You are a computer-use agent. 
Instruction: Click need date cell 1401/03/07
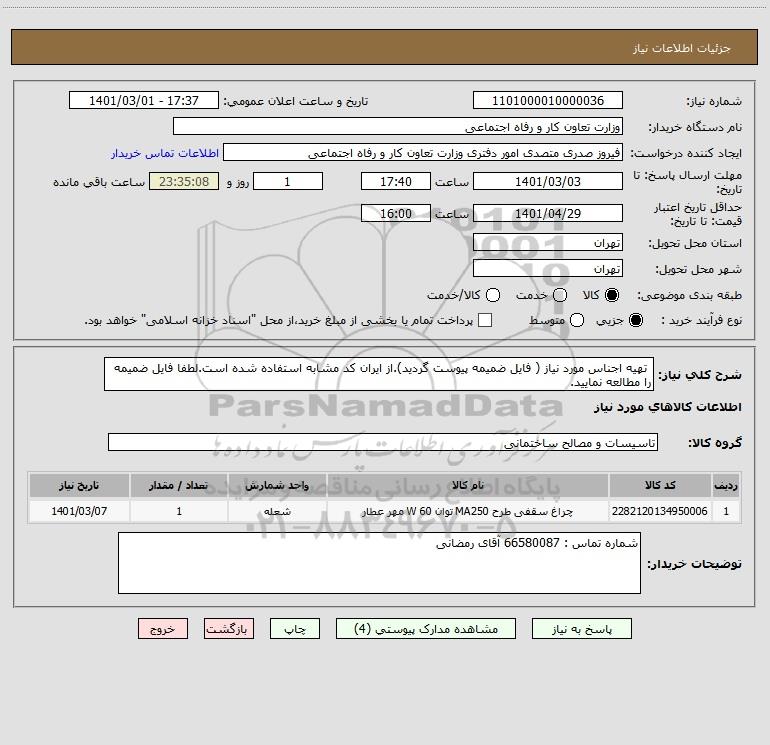(79, 511)
